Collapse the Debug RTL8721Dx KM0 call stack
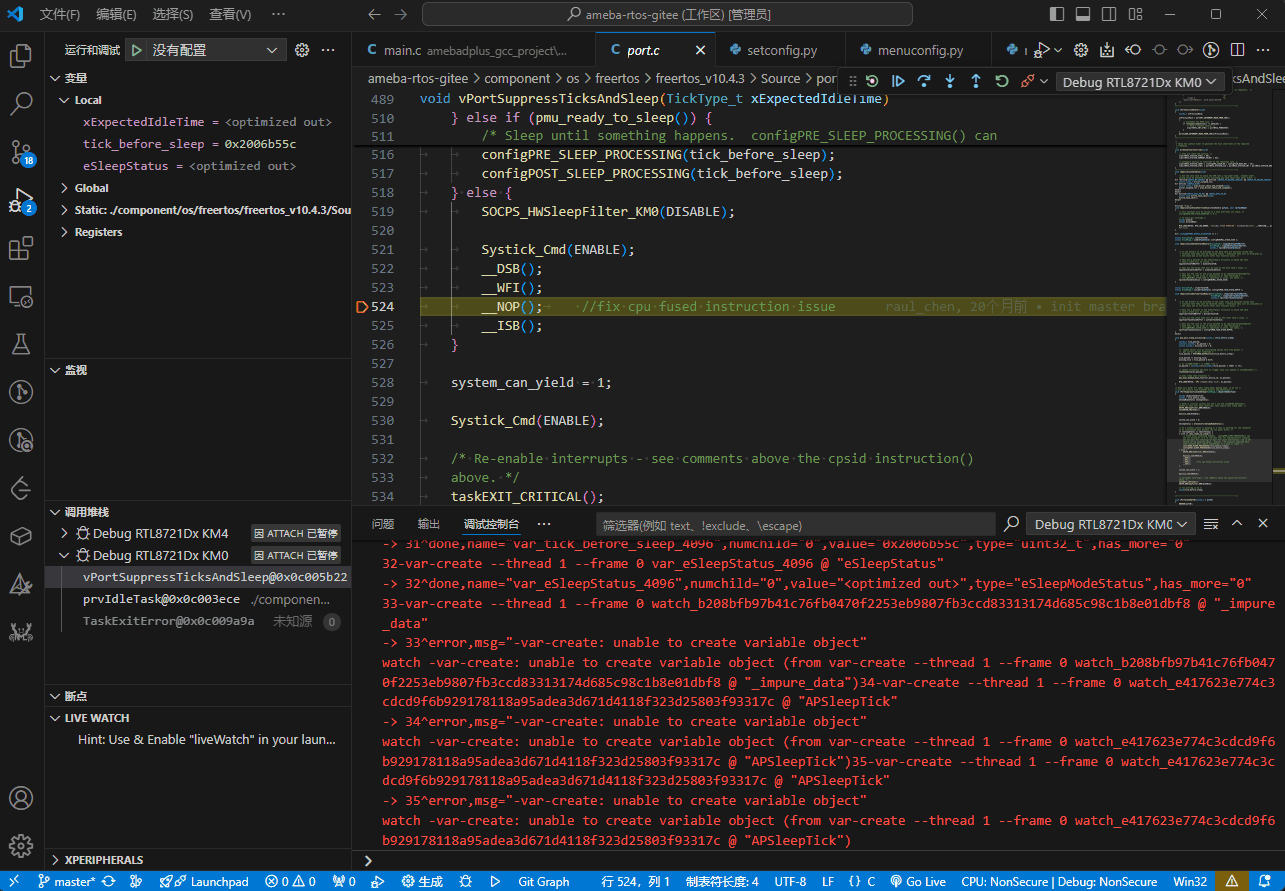 65,555
